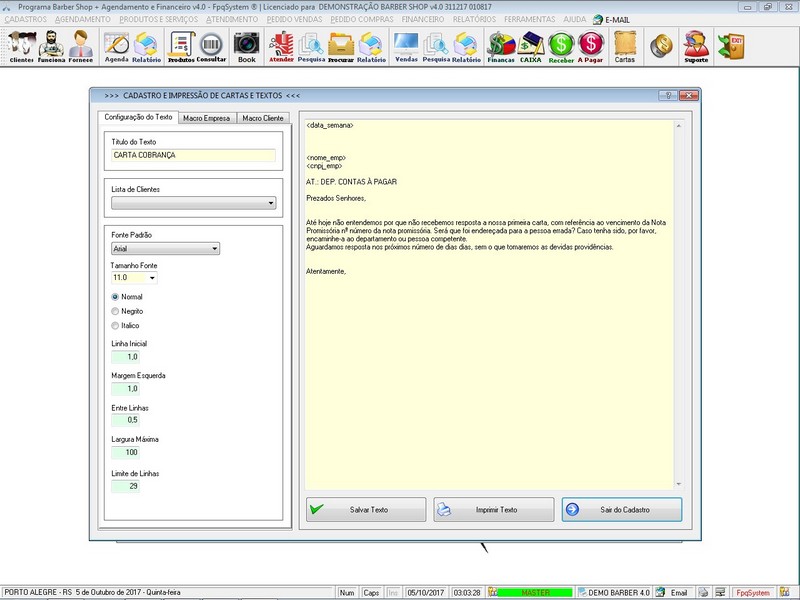Open the Book camera icon
This screenshot has width=800, height=600.
[x=246, y=47]
